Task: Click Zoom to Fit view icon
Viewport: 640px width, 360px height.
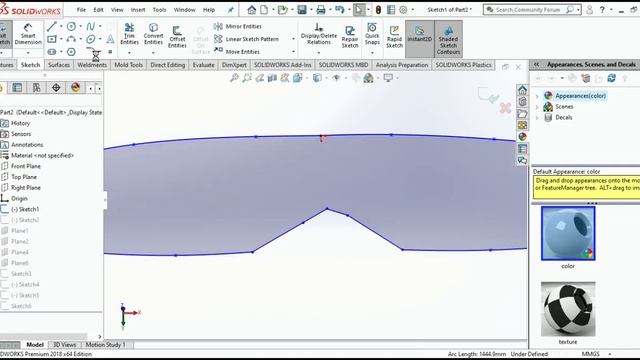Action: point(234,78)
